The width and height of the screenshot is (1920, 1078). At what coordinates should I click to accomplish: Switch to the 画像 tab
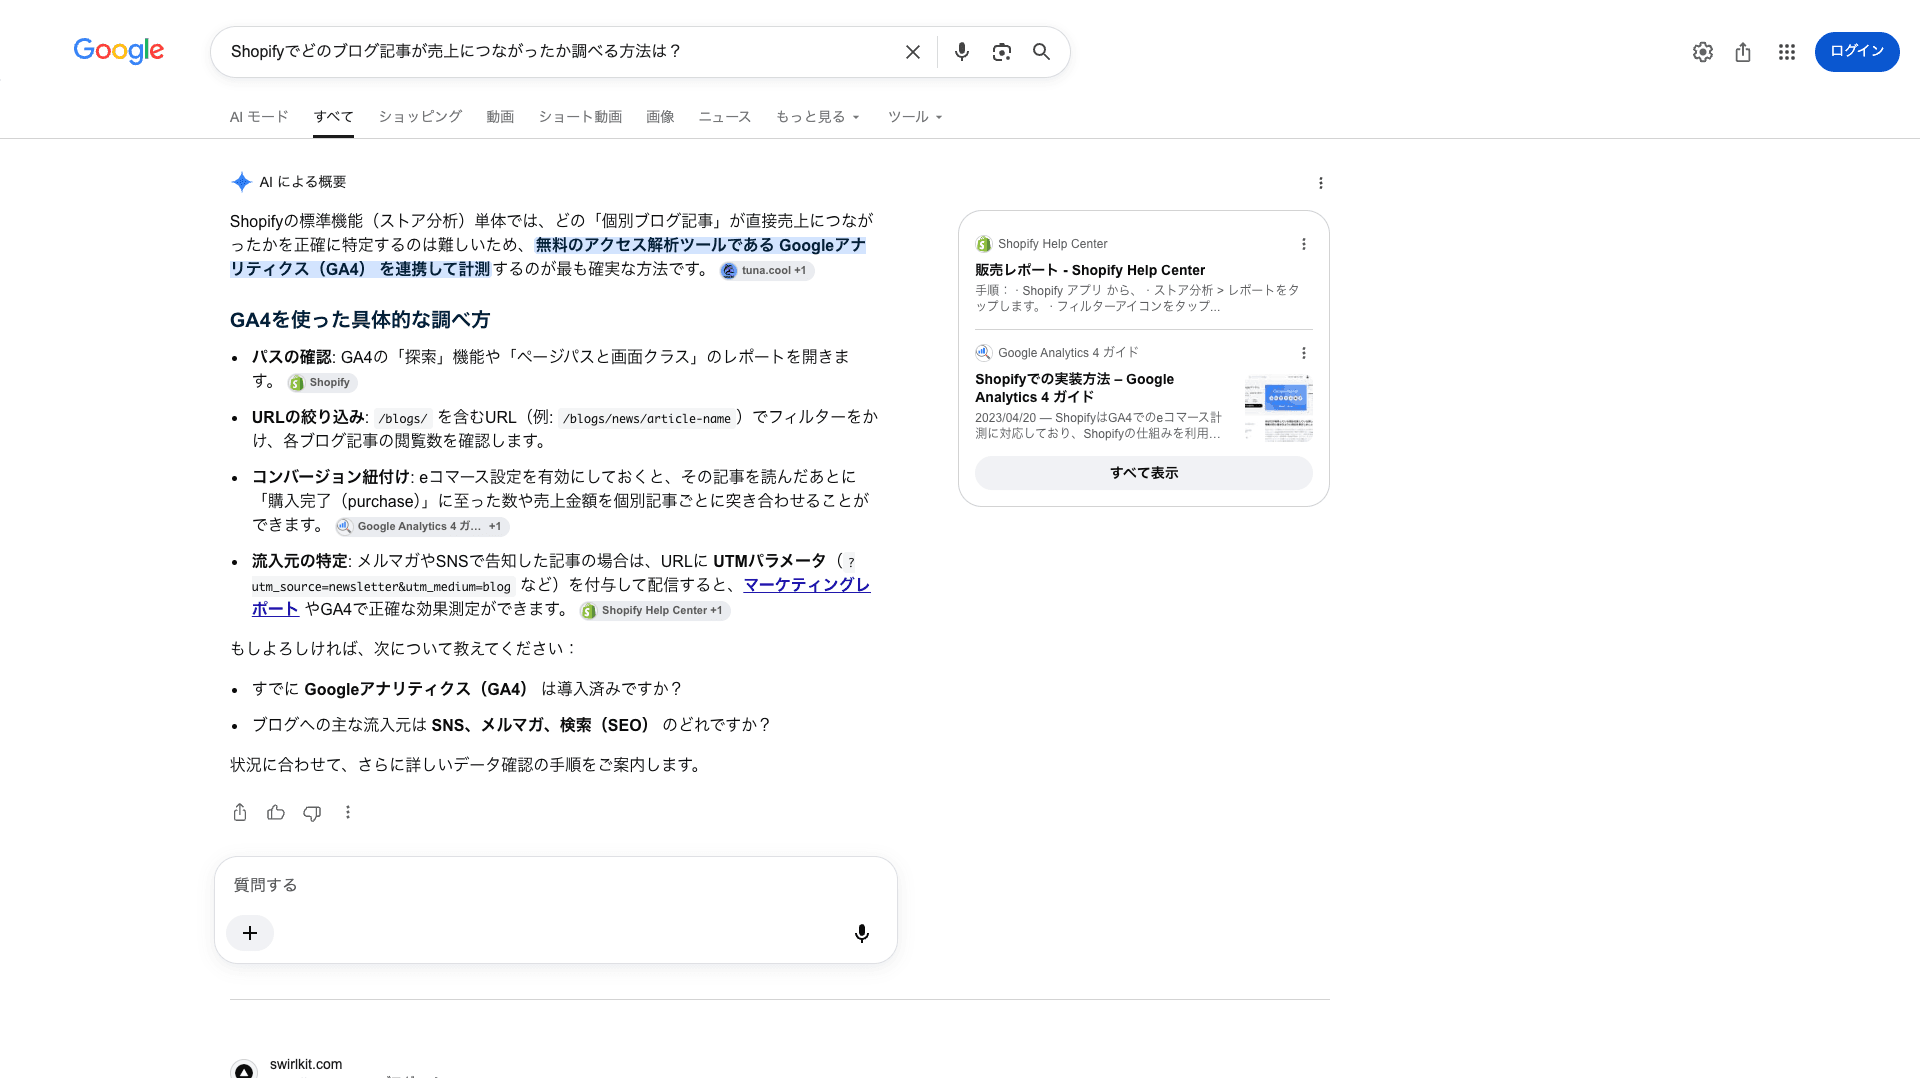coord(660,117)
